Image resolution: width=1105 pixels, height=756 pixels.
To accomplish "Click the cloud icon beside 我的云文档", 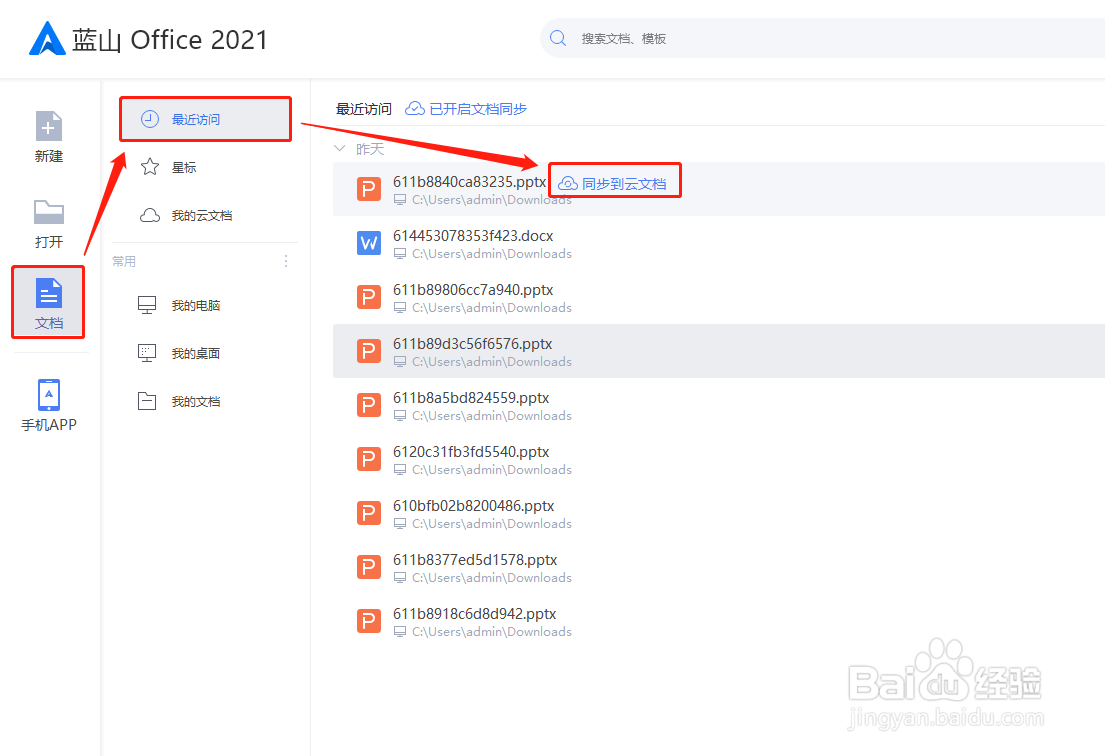I will (x=149, y=215).
